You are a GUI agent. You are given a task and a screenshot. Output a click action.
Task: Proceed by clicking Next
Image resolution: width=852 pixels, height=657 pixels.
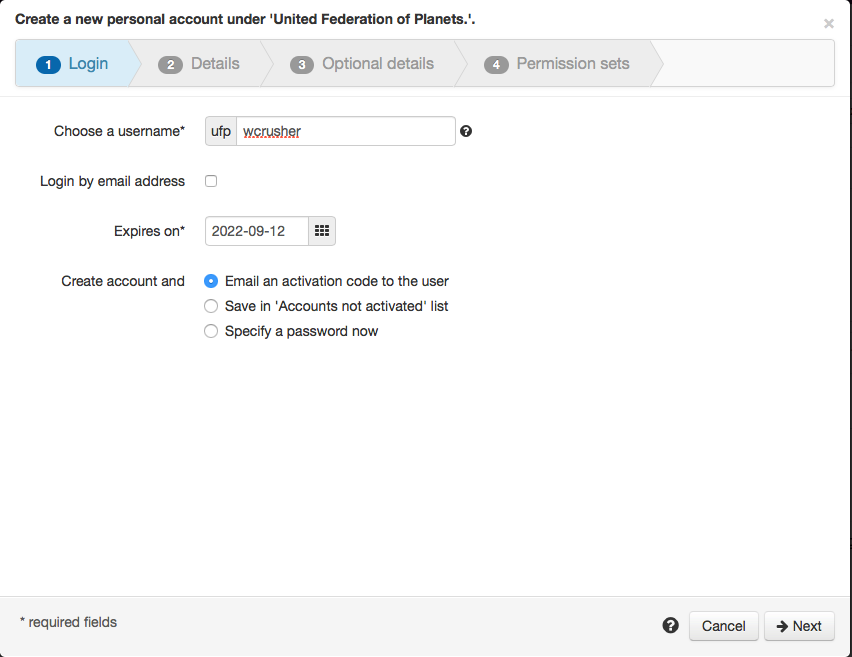pyautogui.click(x=799, y=626)
